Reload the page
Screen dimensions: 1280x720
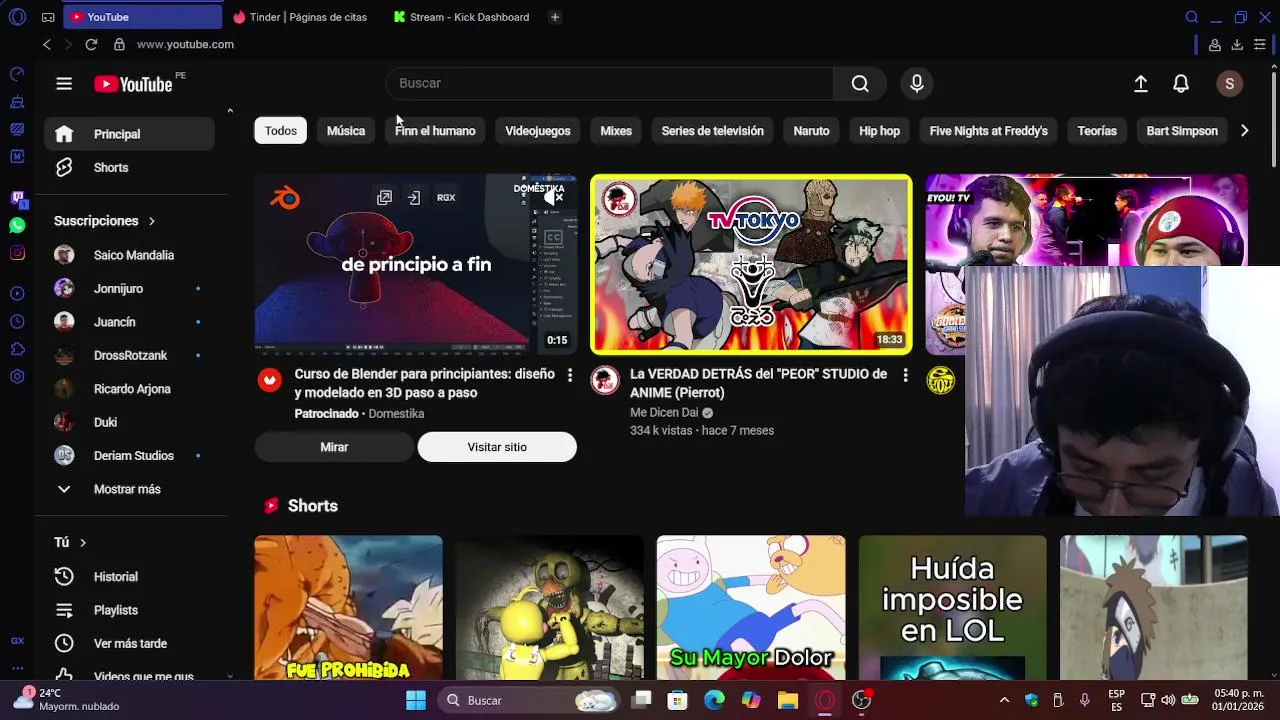coord(91,44)
